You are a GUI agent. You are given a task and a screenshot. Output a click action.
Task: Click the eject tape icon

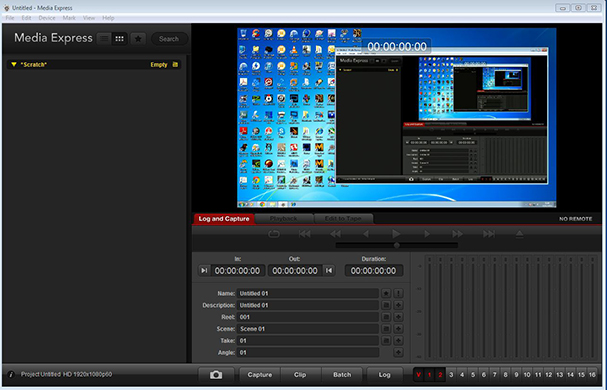(520, 234)
